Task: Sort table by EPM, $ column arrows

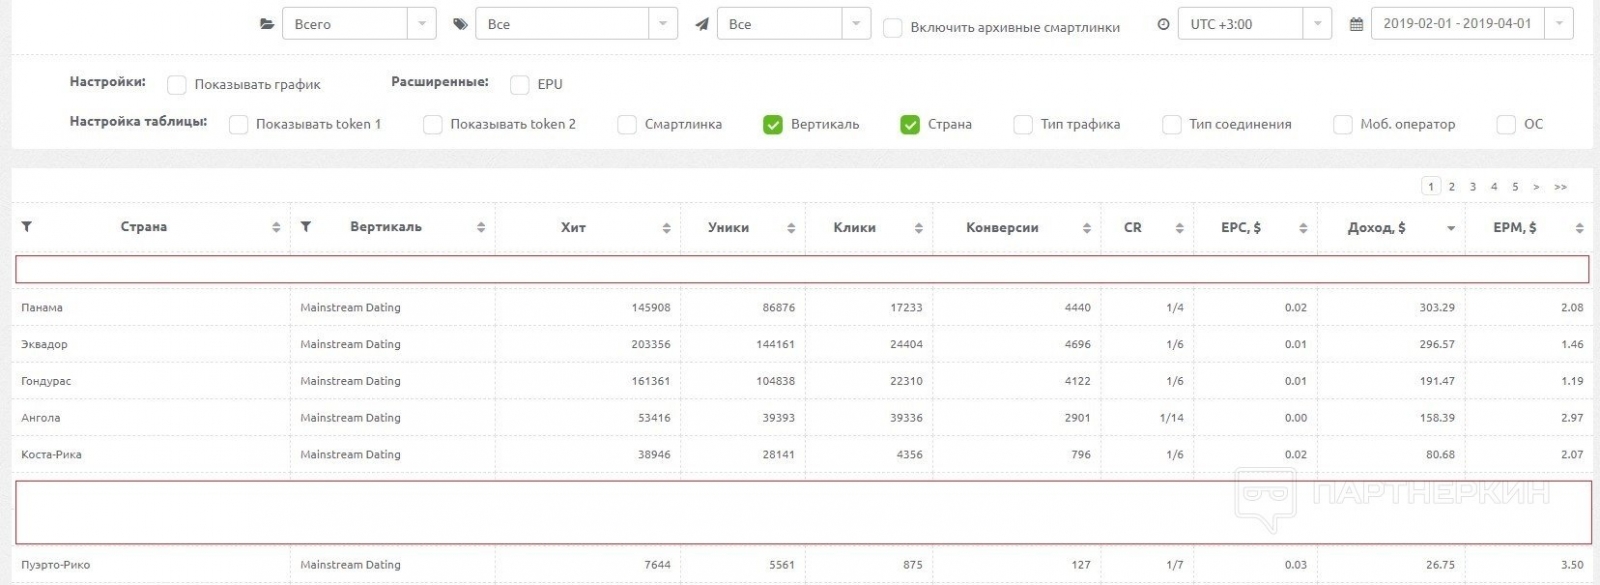Action: click(1579, 228)
